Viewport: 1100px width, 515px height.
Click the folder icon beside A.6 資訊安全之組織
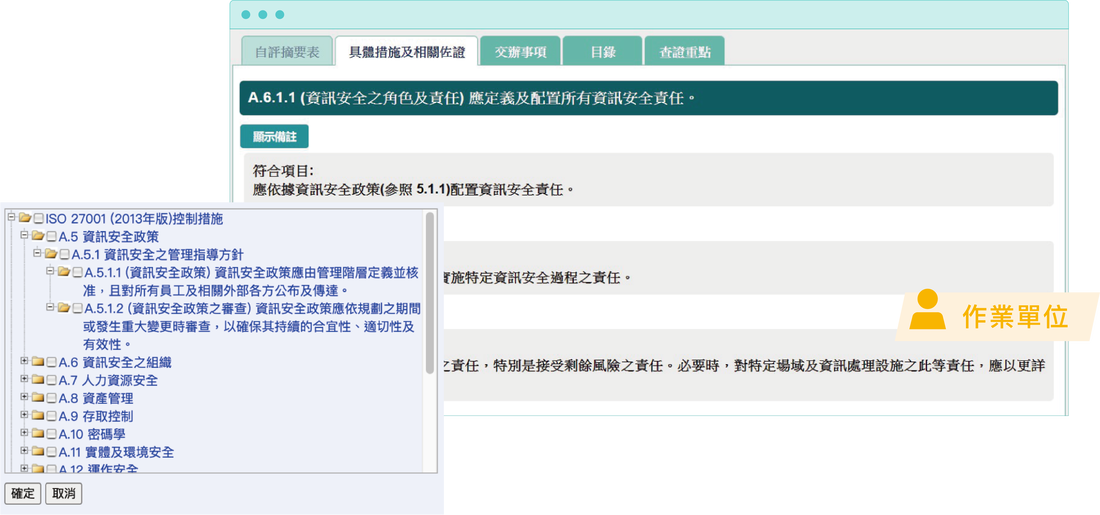(x=38, y=363)
